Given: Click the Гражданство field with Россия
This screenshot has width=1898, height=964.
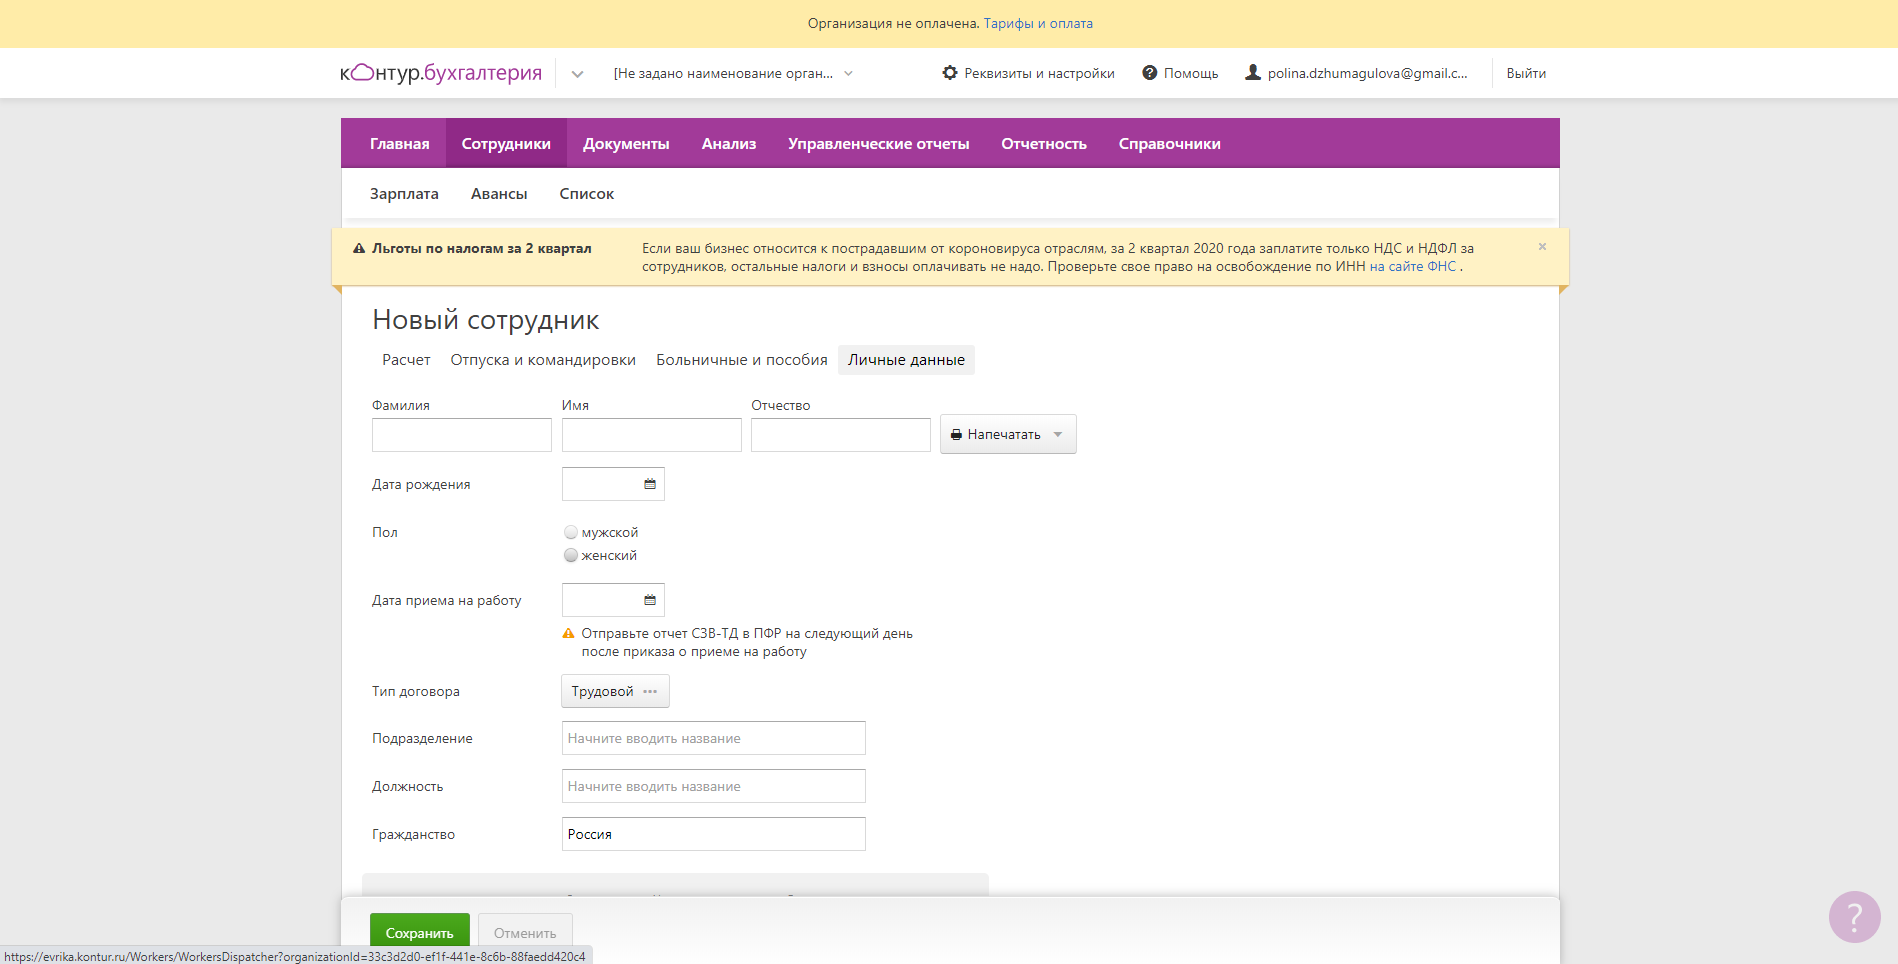Looking at the screenshot, I should click(714, 834).
